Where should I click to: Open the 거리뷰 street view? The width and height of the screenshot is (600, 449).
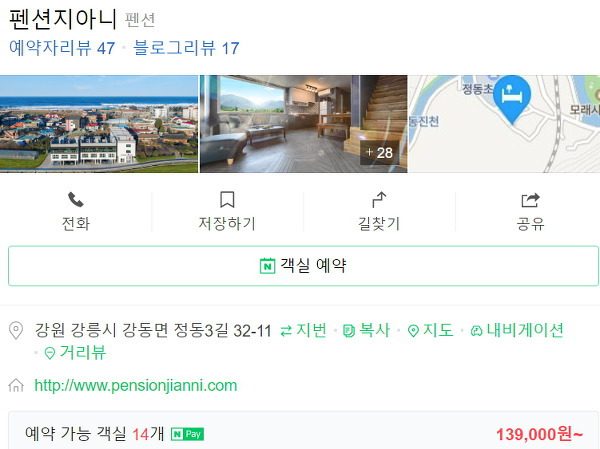click(75, 353)
